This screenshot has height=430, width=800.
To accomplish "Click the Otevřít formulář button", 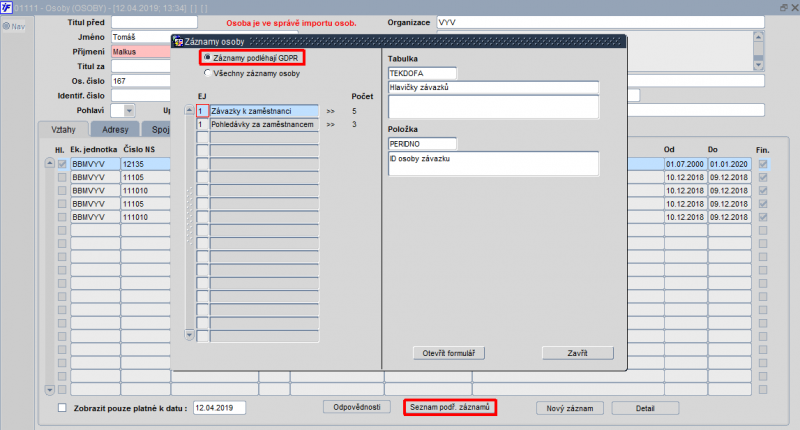I will coord(448,353).
